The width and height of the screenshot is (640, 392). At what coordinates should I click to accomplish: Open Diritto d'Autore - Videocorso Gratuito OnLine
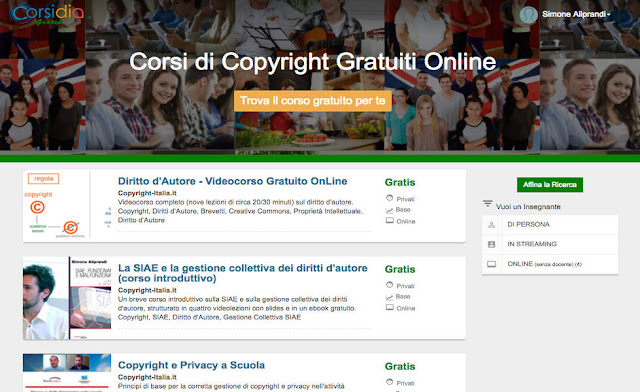(233, 181)
